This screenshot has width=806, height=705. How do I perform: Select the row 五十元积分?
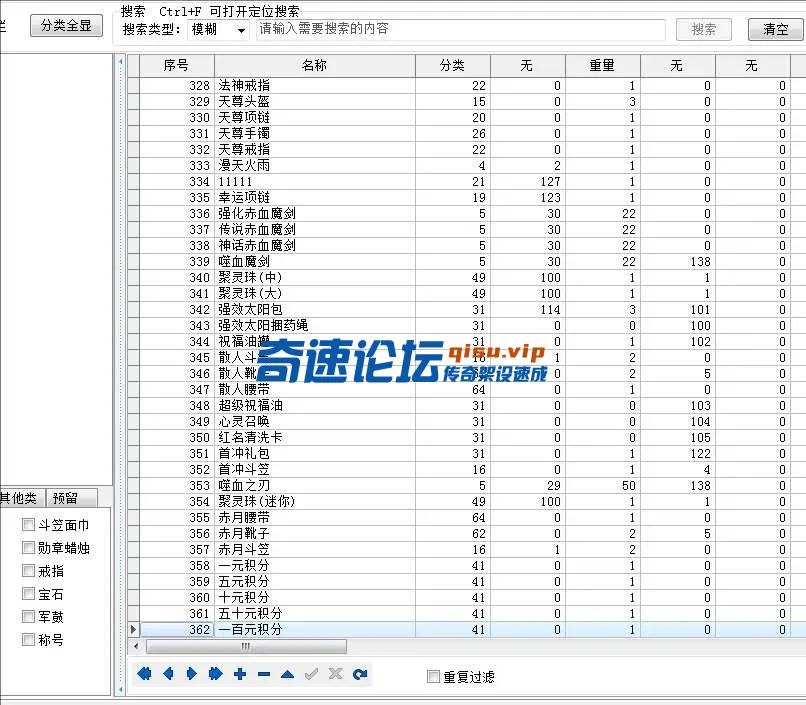(465, 613)
